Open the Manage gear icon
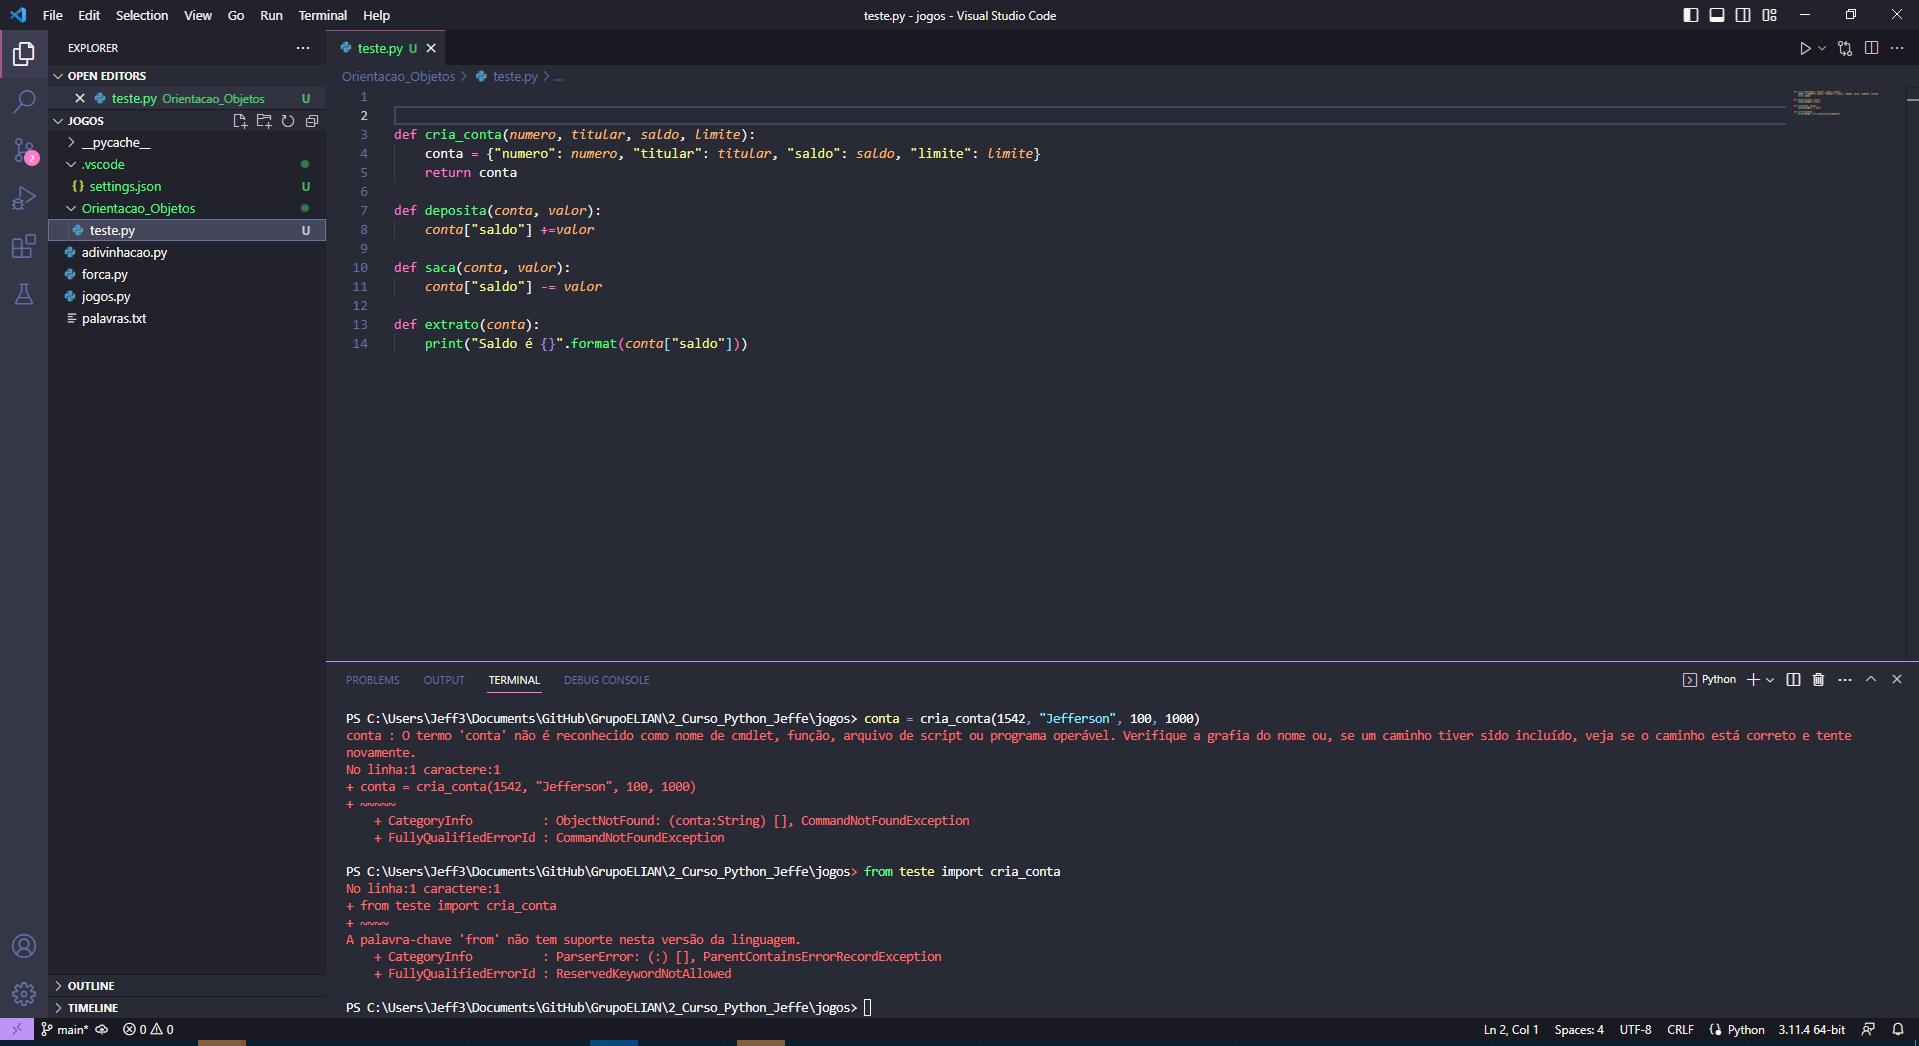Screen dimensions: 1919x1046 24,994
